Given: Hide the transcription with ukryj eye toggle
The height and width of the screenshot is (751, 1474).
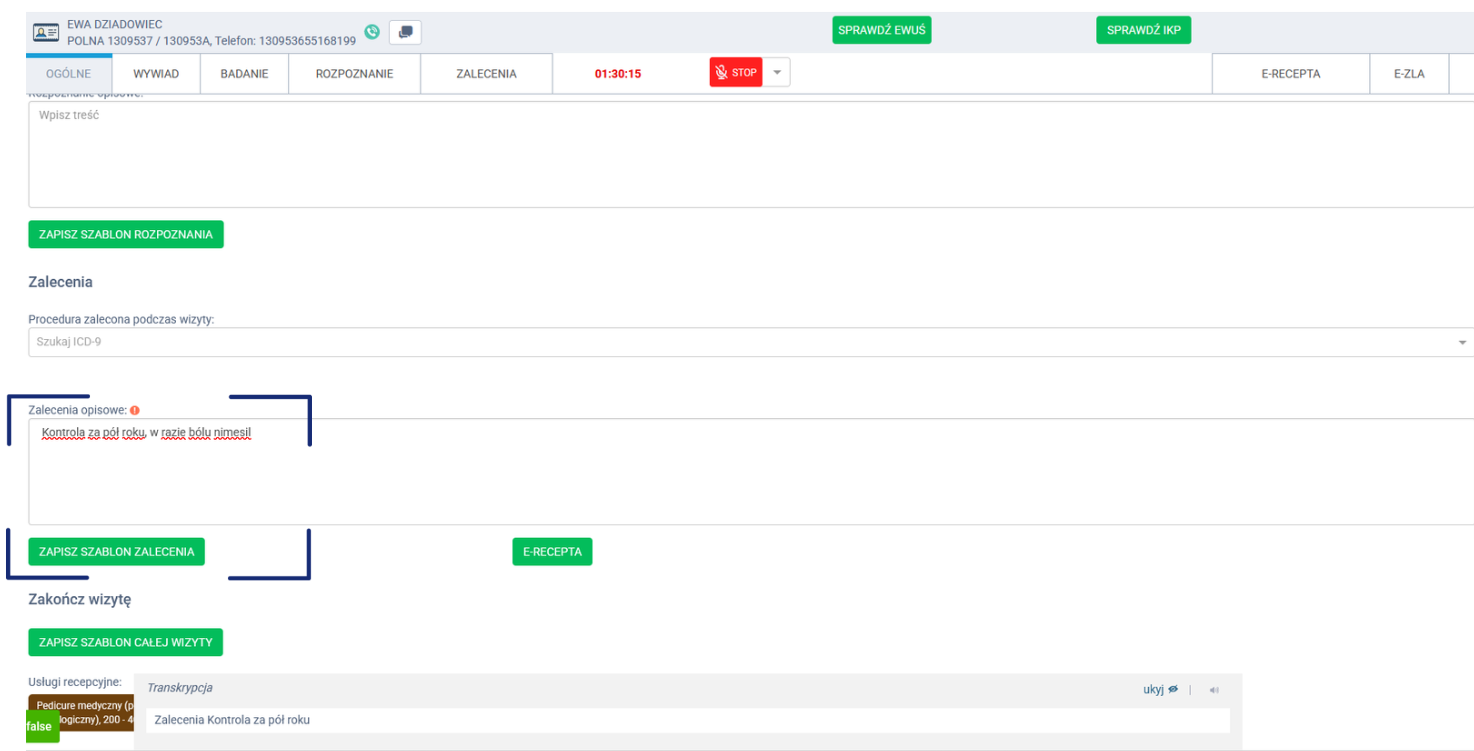Looking at the screenshot, I should click(x=1160, y=689).
